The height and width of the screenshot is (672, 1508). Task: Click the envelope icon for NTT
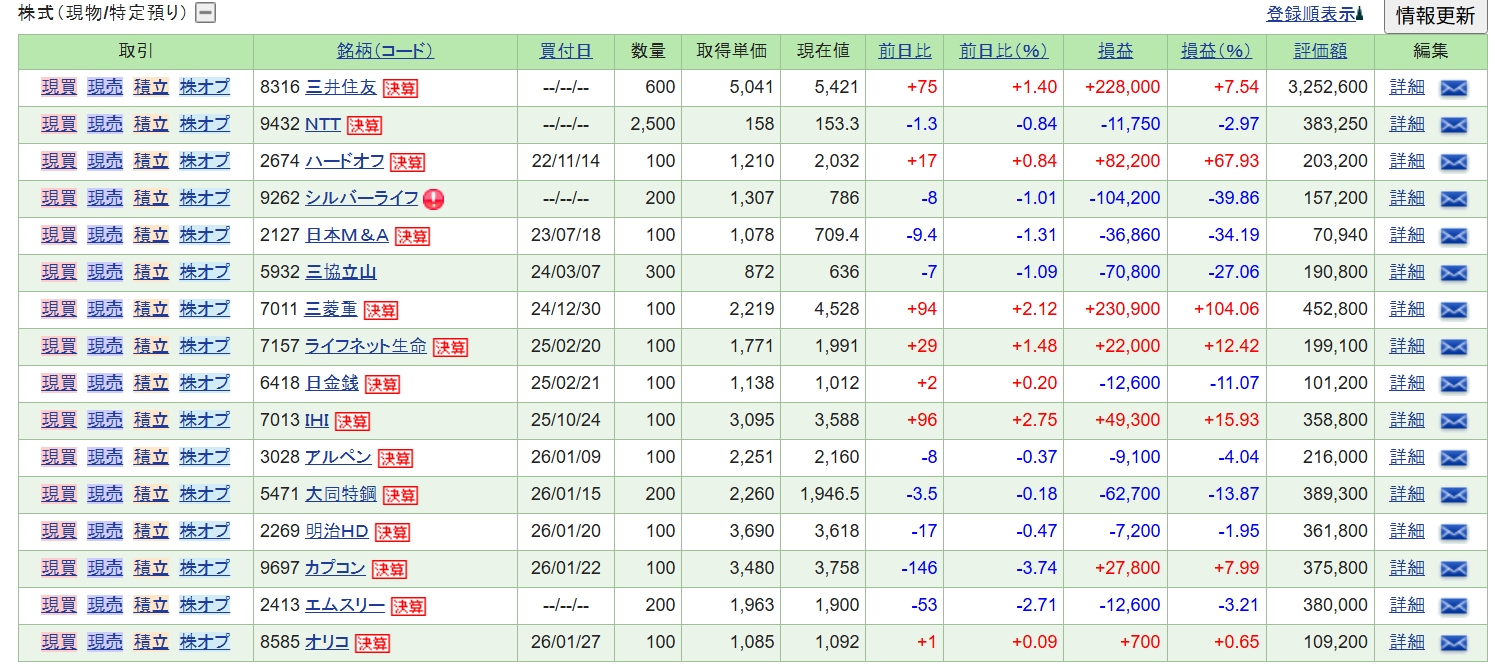pos(1452,125)
